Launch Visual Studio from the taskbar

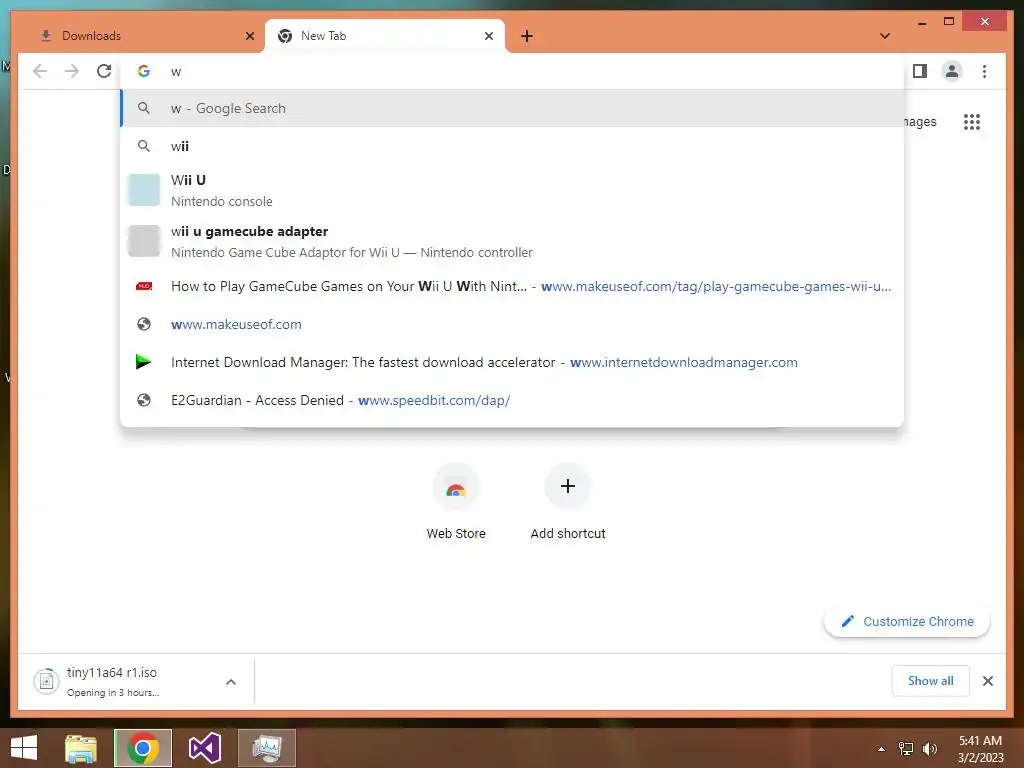coord(204,748)
